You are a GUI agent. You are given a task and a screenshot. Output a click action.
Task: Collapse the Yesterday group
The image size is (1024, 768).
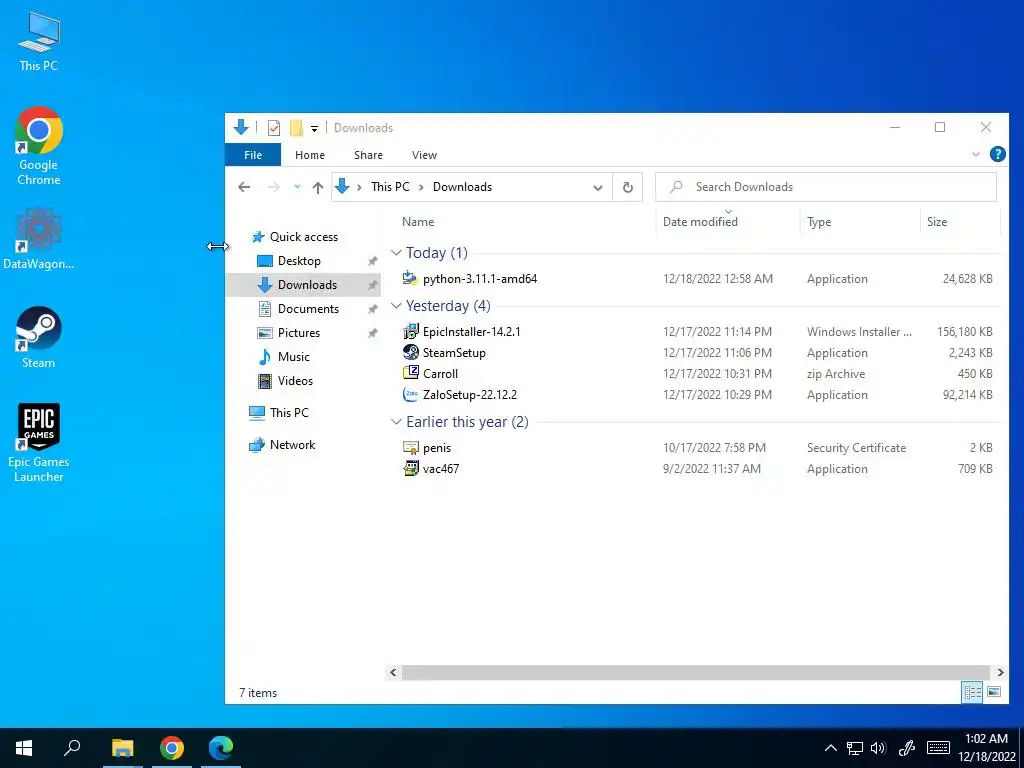(396, 306)
